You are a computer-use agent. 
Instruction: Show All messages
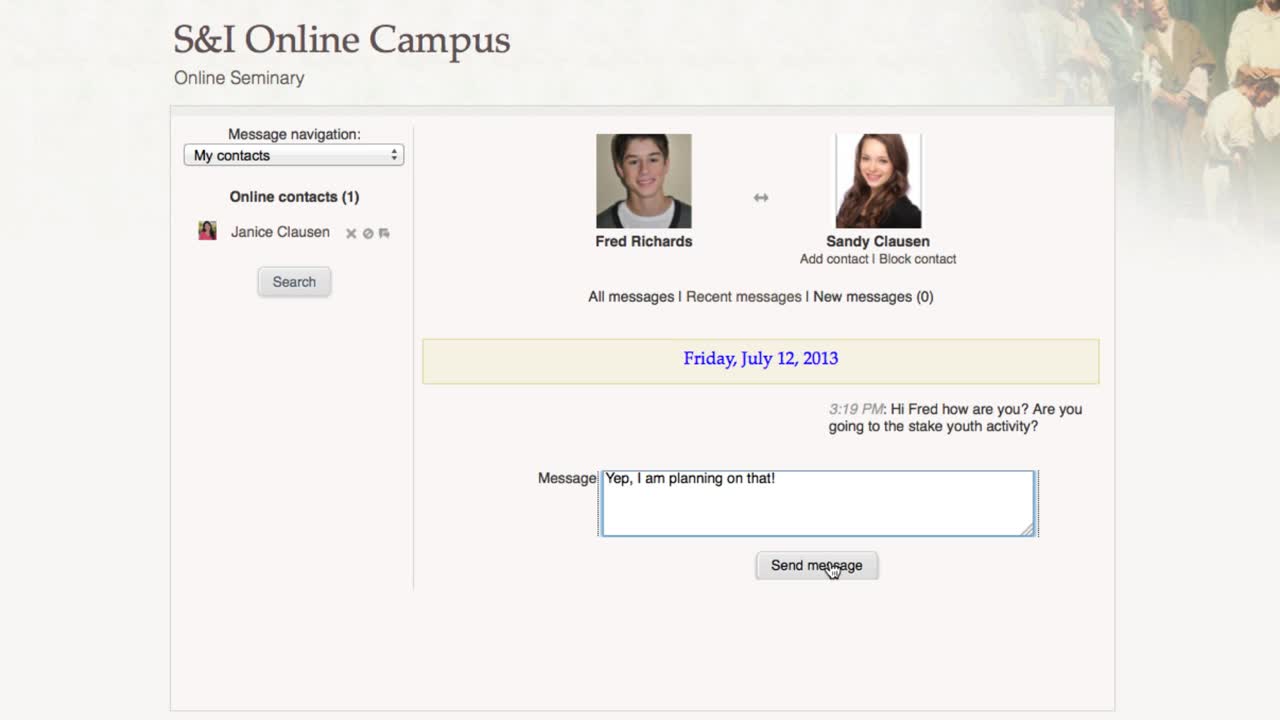point(631,297)
